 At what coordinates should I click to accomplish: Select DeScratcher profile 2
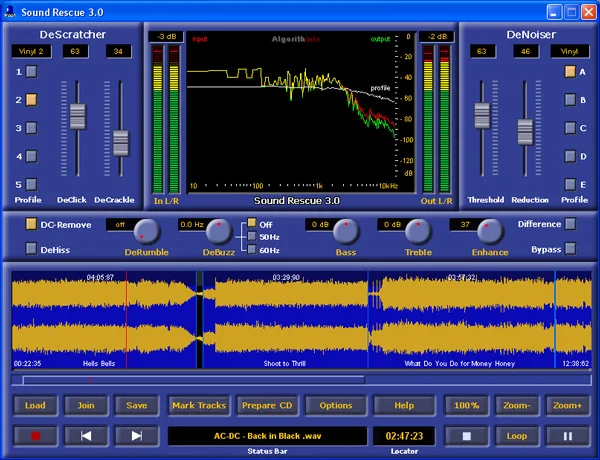point(31,100)
